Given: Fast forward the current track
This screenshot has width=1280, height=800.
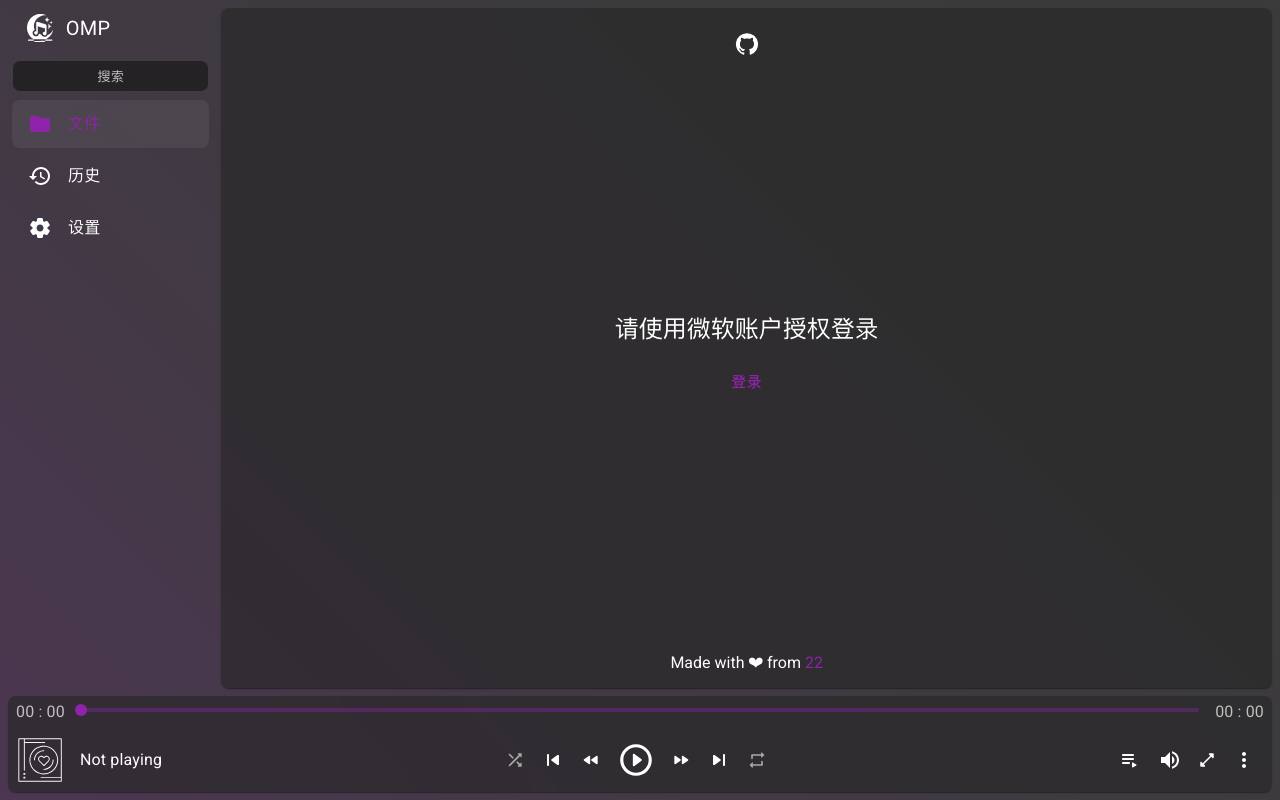Looking at the screenshot, I should click(681, 760).
